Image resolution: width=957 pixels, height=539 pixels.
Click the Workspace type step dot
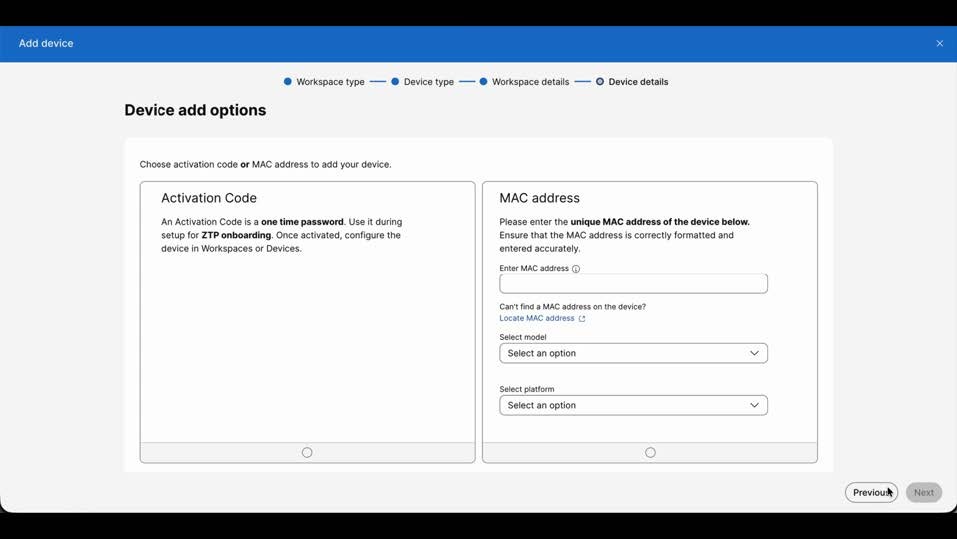coord(288,82)
